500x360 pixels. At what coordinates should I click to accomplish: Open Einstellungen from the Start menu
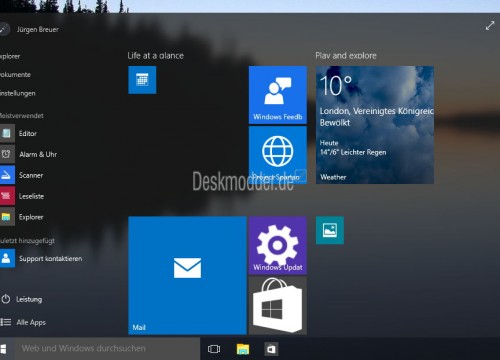(18, 93)
